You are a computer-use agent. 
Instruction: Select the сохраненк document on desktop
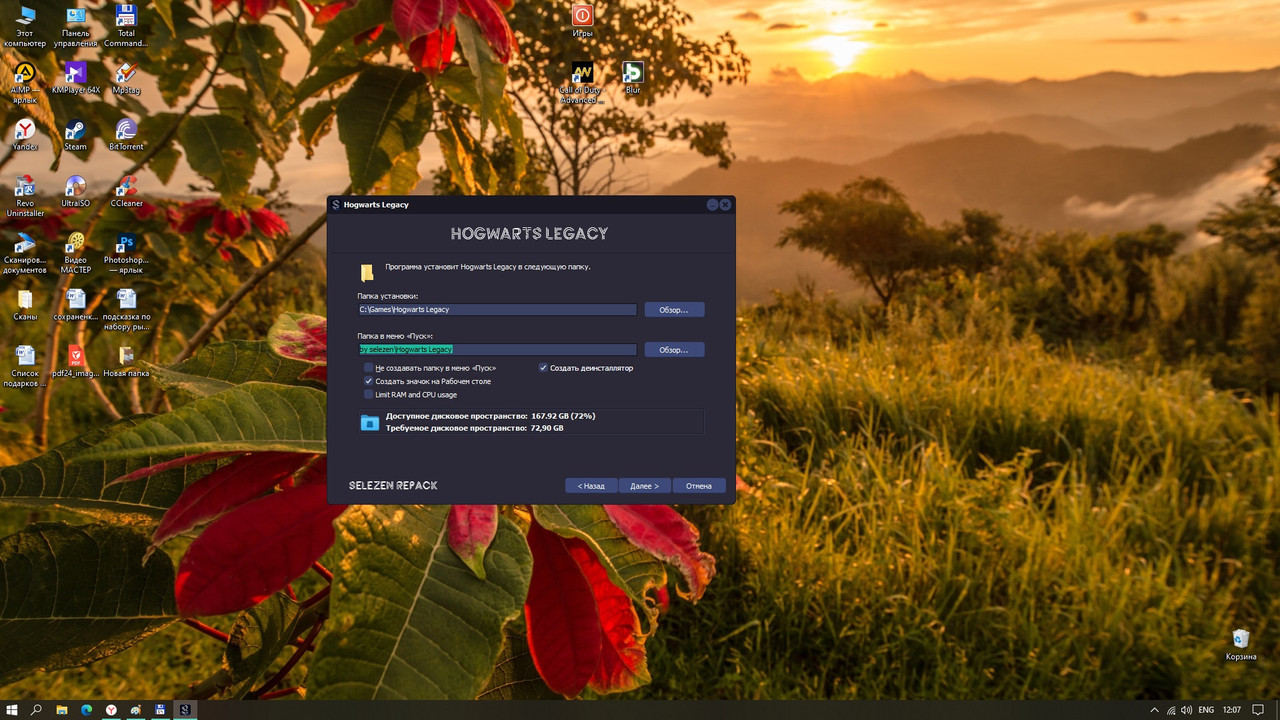coord(75,305)
